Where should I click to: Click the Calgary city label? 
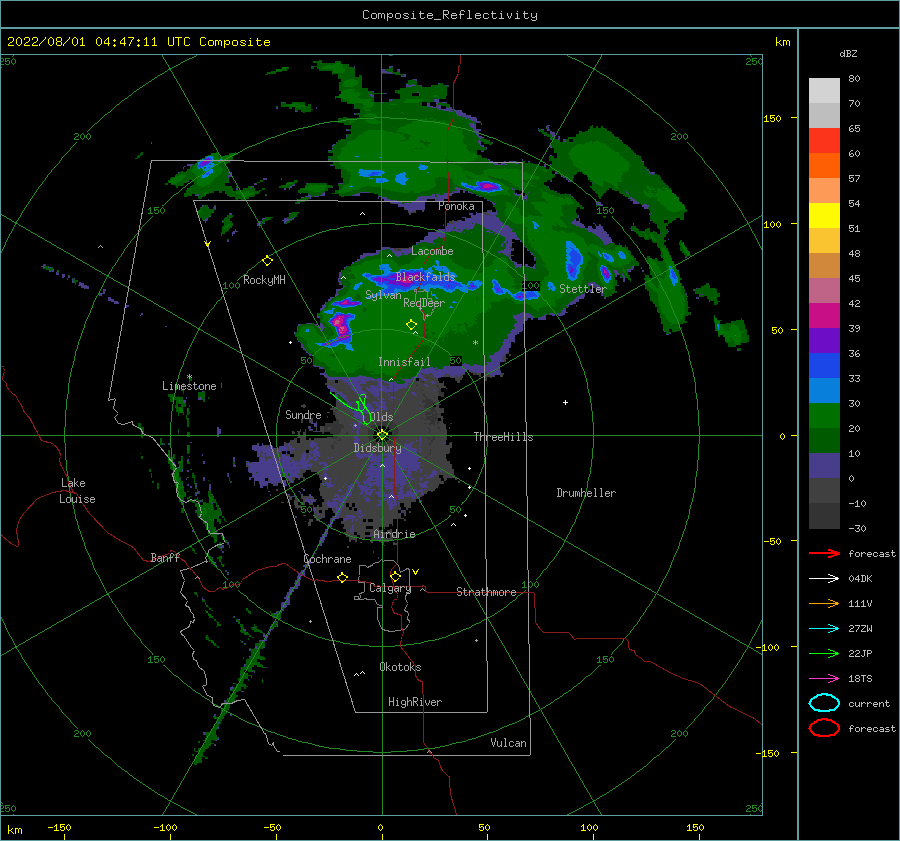click(390, 588)
